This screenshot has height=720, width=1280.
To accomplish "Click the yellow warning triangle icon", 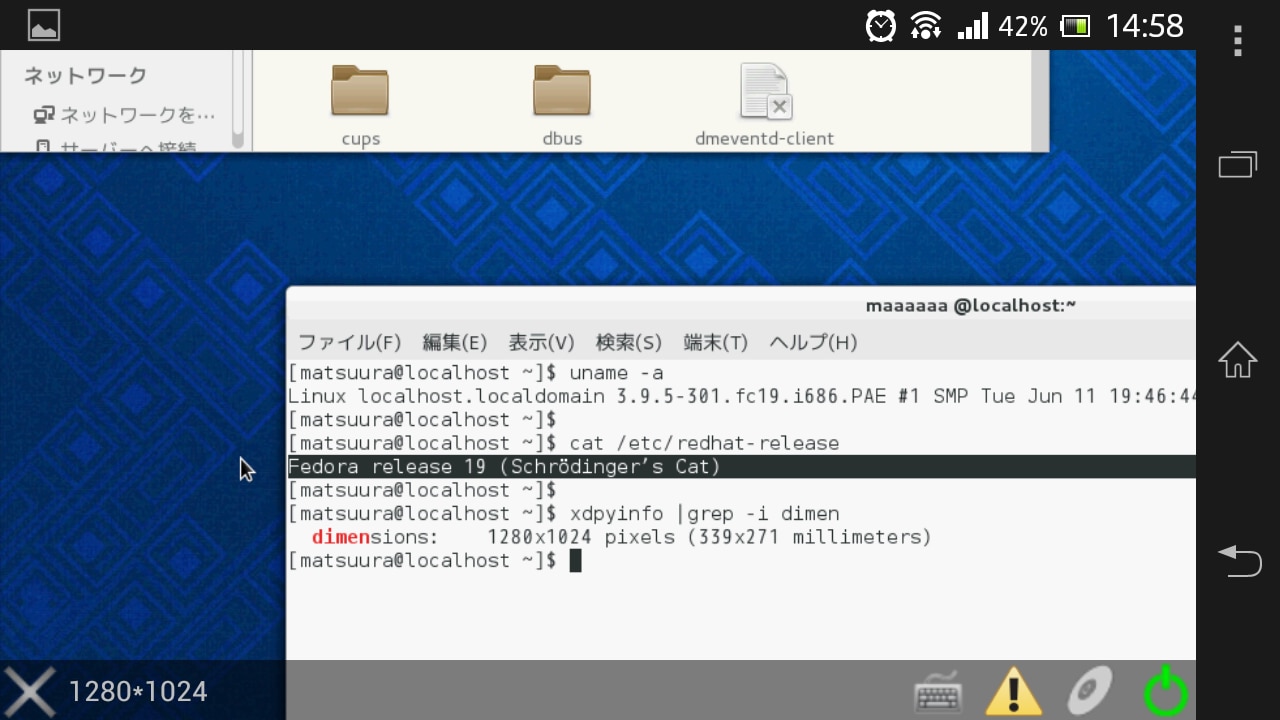I will (x=1014, y=691).
